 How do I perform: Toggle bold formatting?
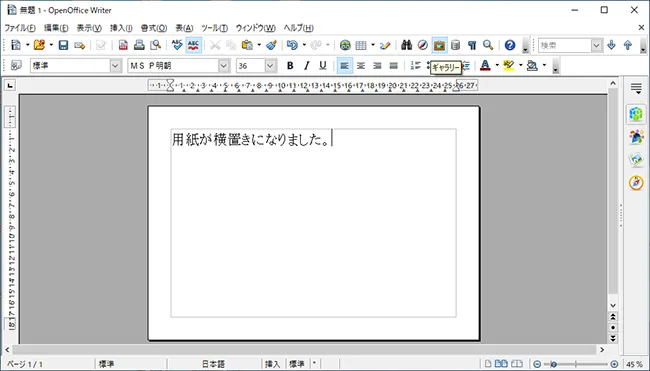[290, 65]
